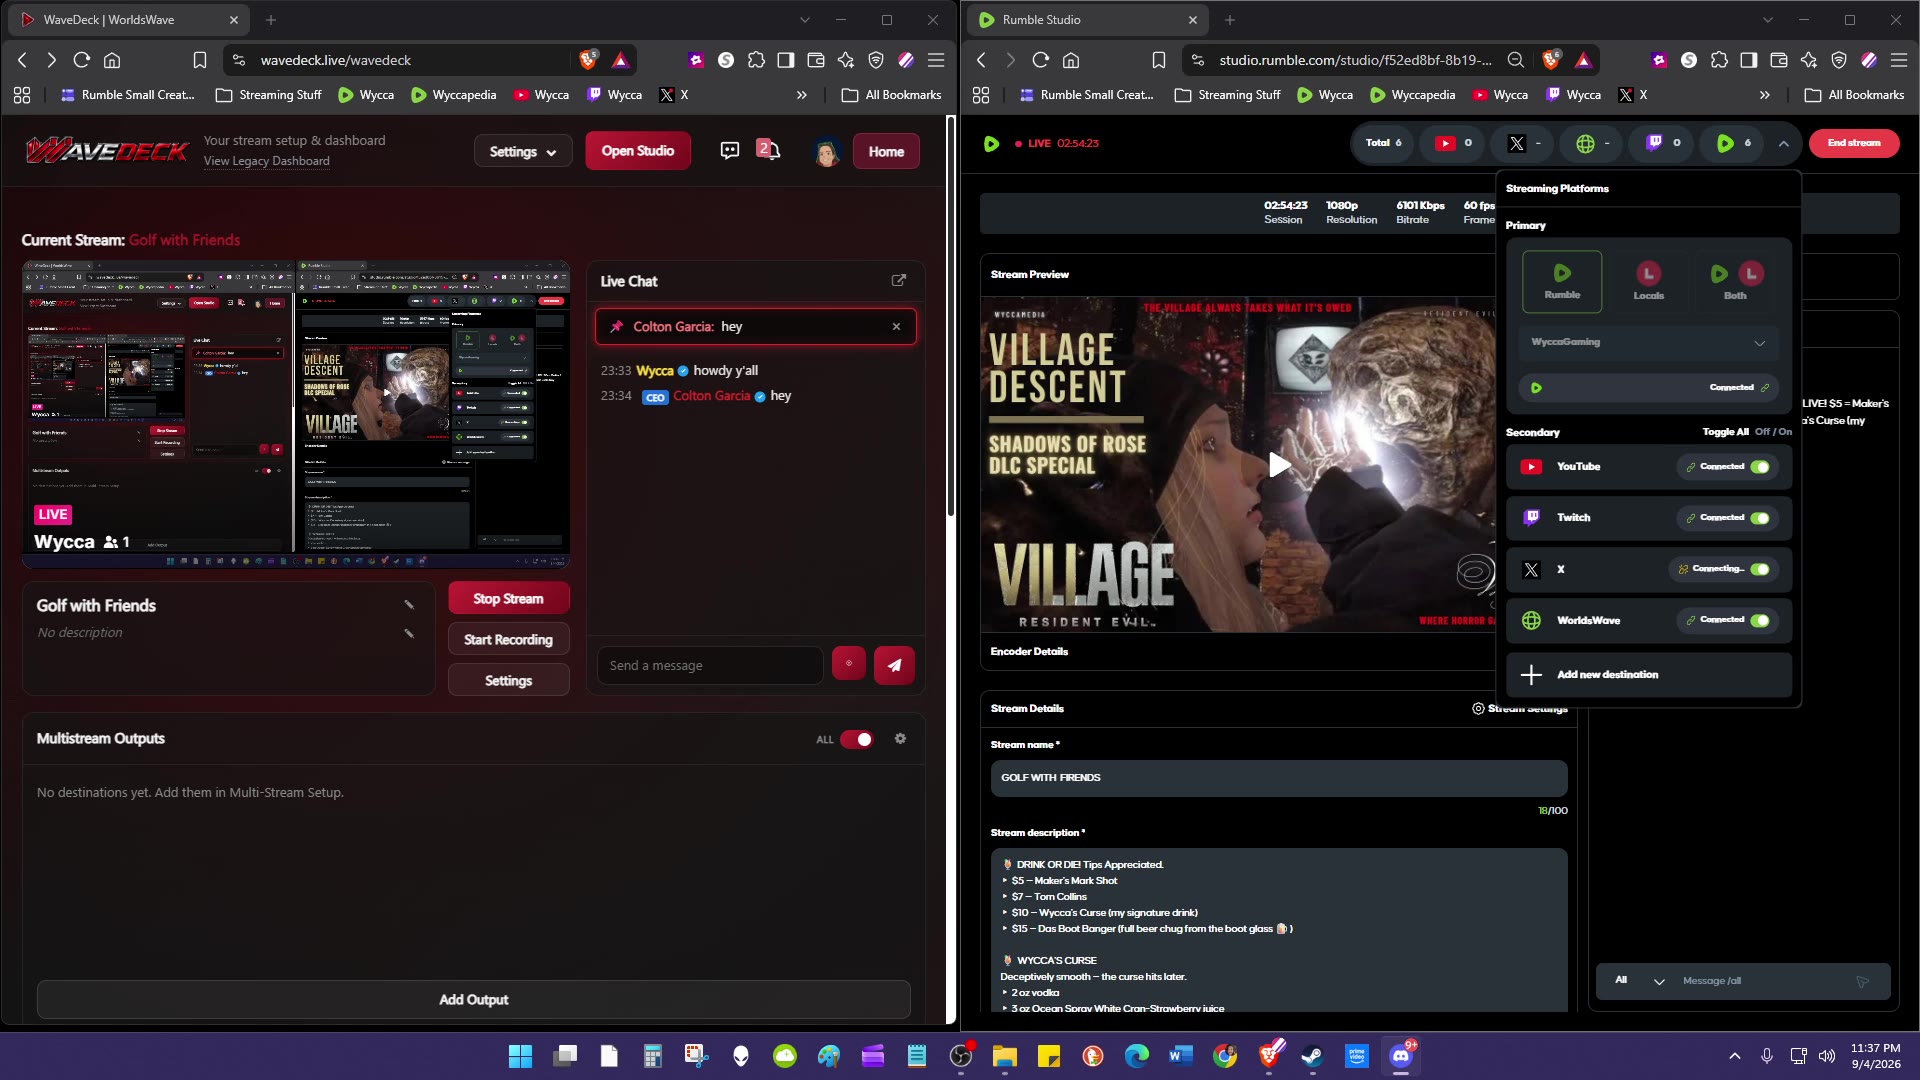The width and height of the screenshot is (1920, 1080).
Task: Click the Connected link icon under WyccaGaming
Action: pos(1765,388)
